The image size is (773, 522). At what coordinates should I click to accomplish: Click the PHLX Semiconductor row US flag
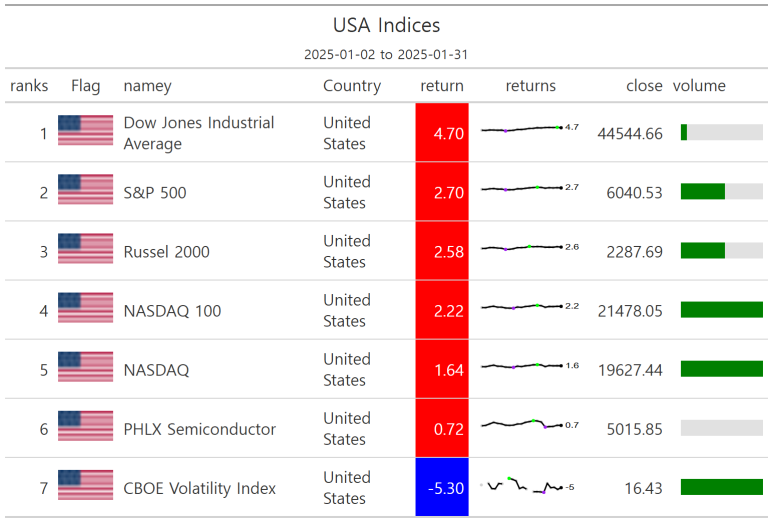click(x=85, y=426)
